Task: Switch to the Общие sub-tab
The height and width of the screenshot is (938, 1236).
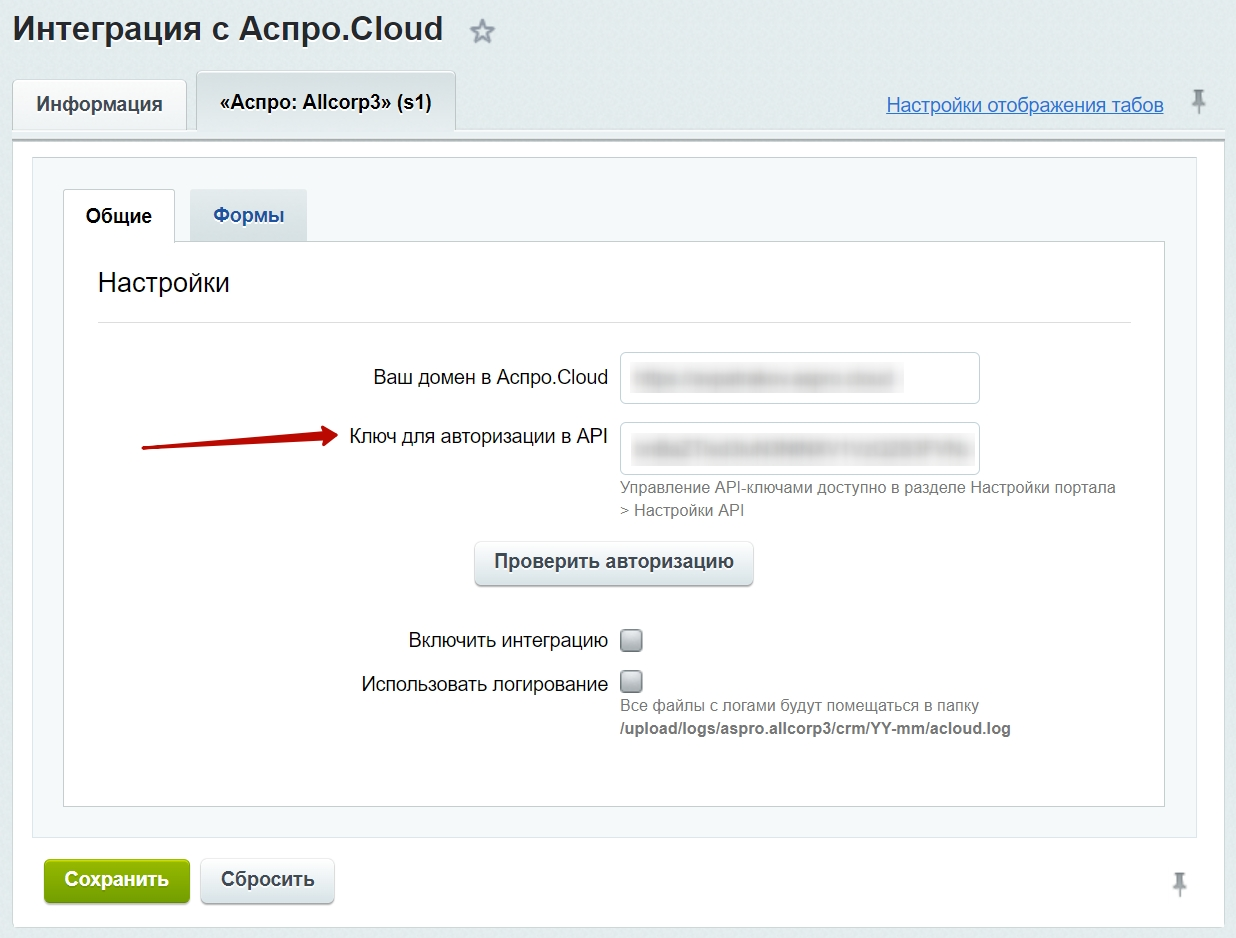Action: [x=119, y=215]
